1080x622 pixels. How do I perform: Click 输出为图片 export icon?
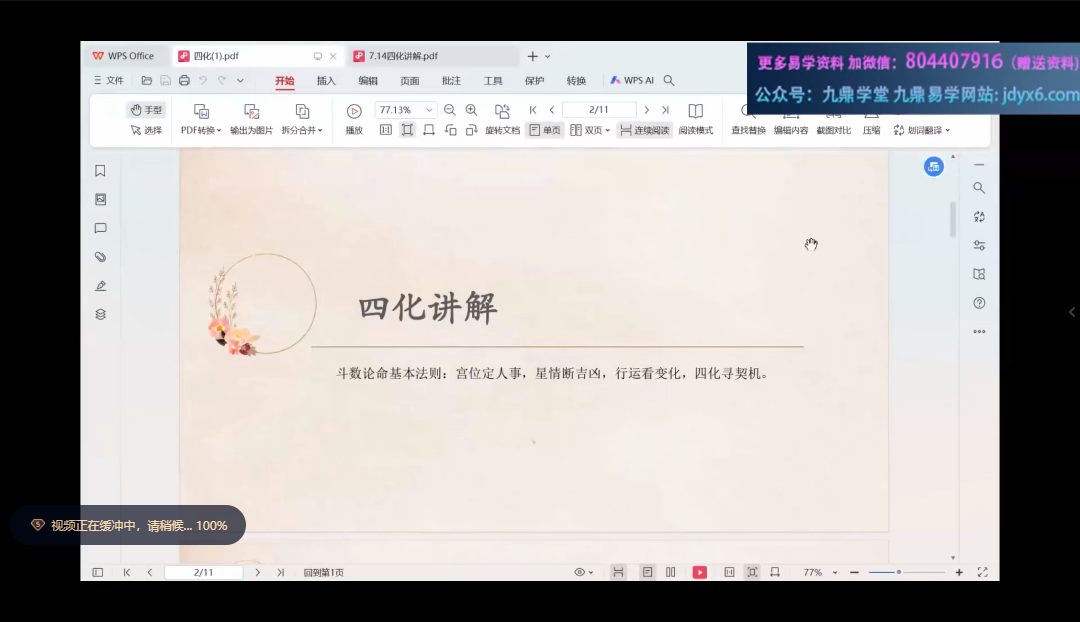point(251,111)
